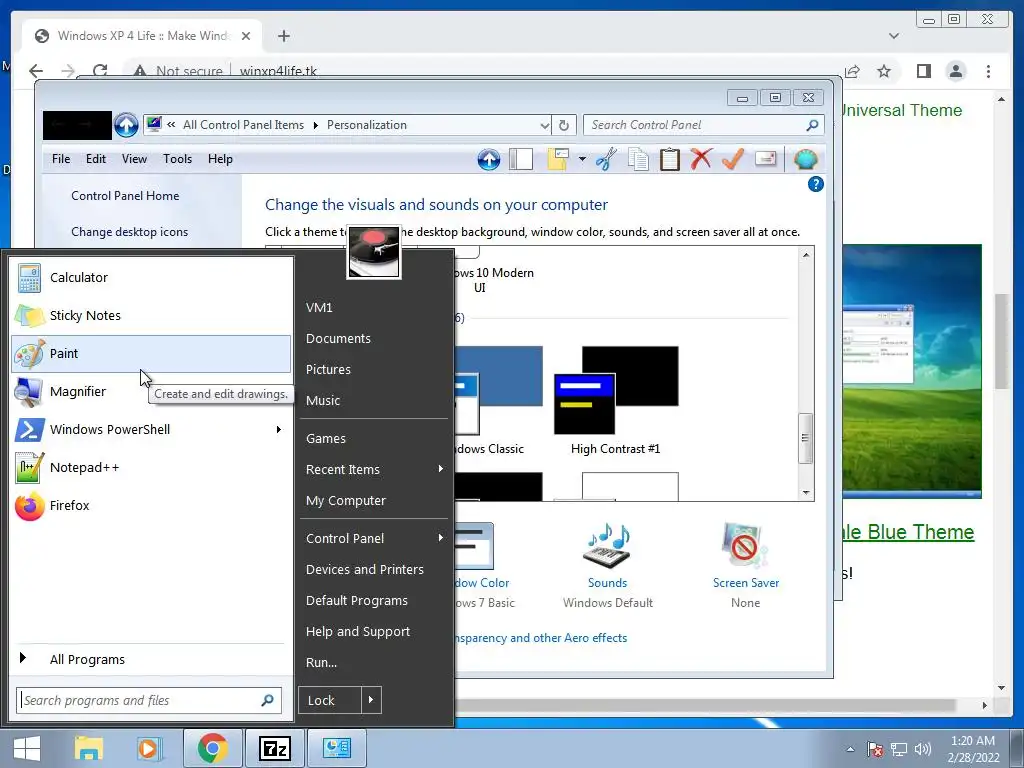This screenshot has height=768, width=1024.
Task: Expand Windows PowerShell submenu arrow
Action: pos(279,430)
